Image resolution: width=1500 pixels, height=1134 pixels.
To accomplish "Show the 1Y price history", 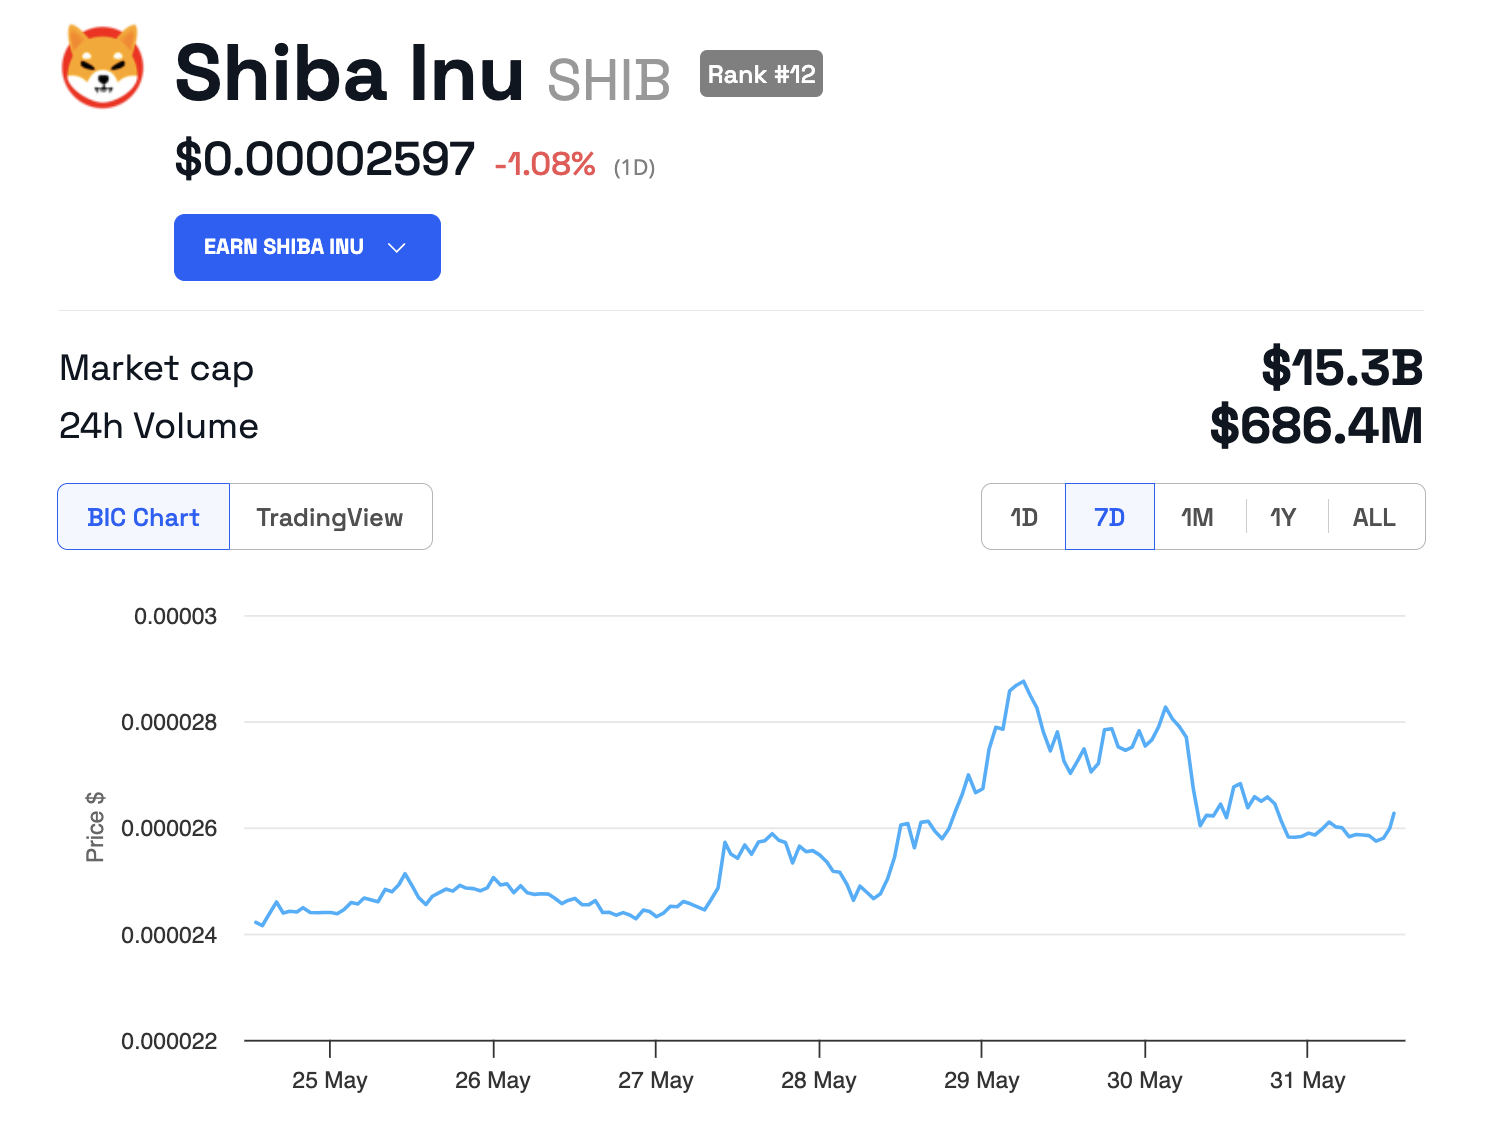I will [1283, 517].
